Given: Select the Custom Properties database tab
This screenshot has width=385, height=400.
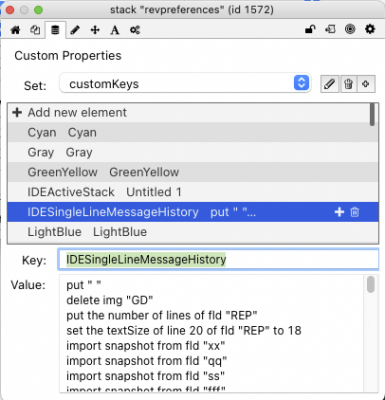Looking at the screenshot, I should pyautogui.click(x=55, y=30).
